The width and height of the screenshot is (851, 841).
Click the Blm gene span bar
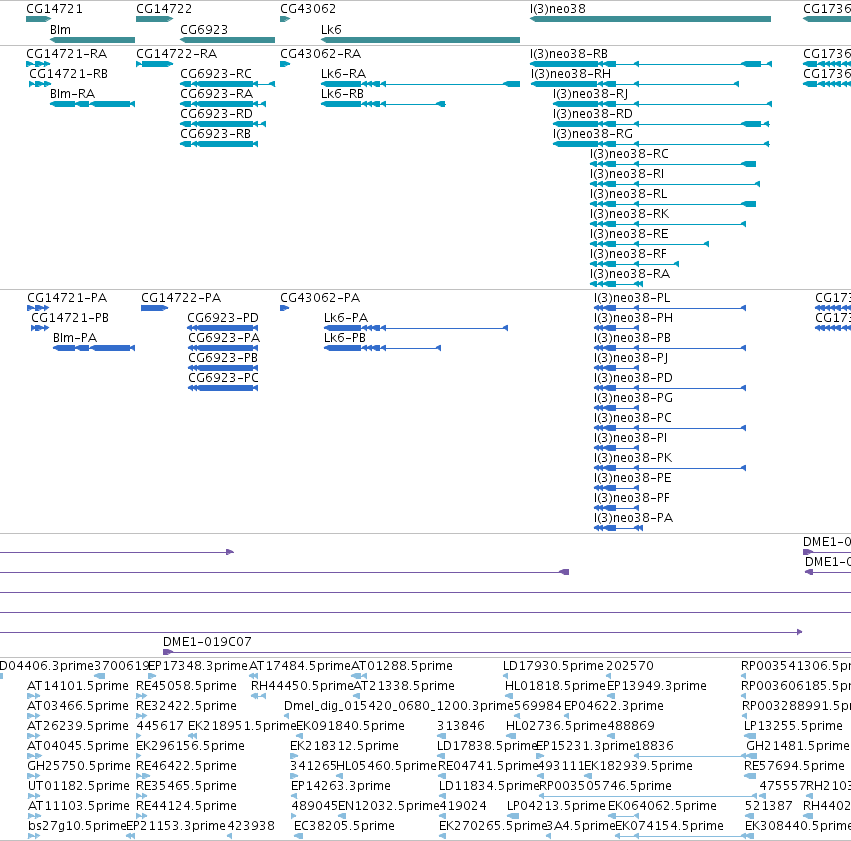coord(92,40)
